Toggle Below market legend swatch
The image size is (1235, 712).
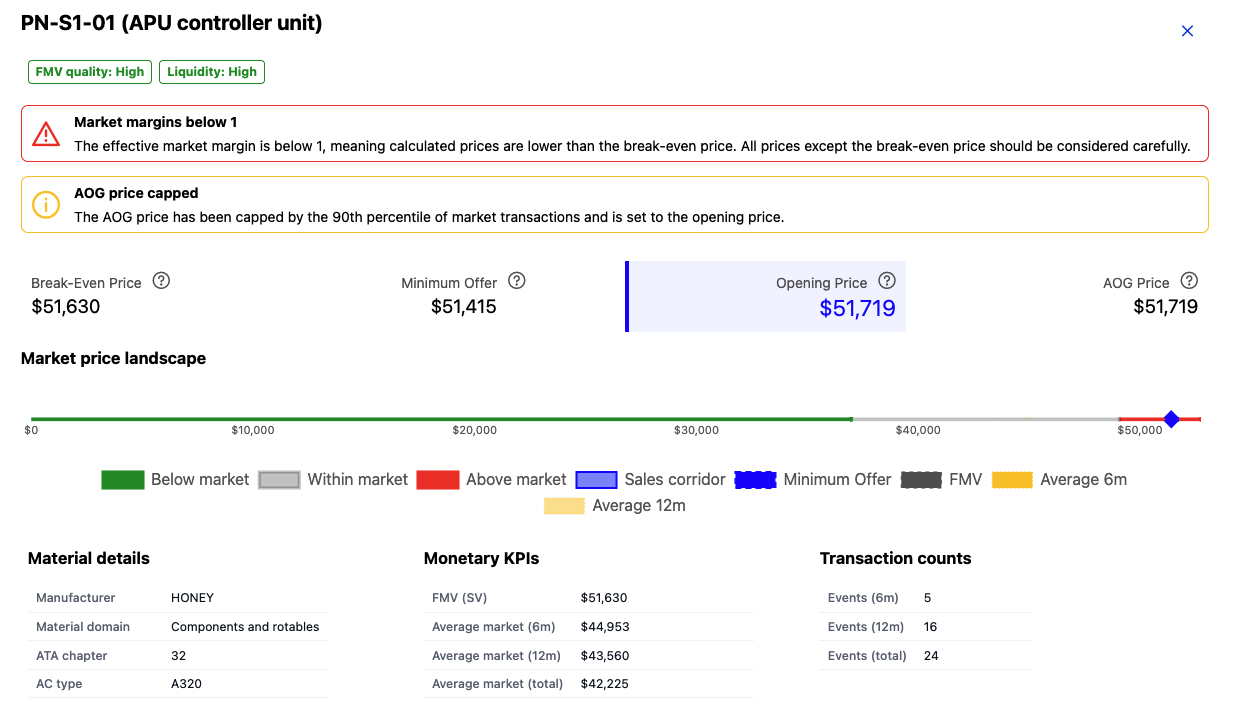(122, 480)
